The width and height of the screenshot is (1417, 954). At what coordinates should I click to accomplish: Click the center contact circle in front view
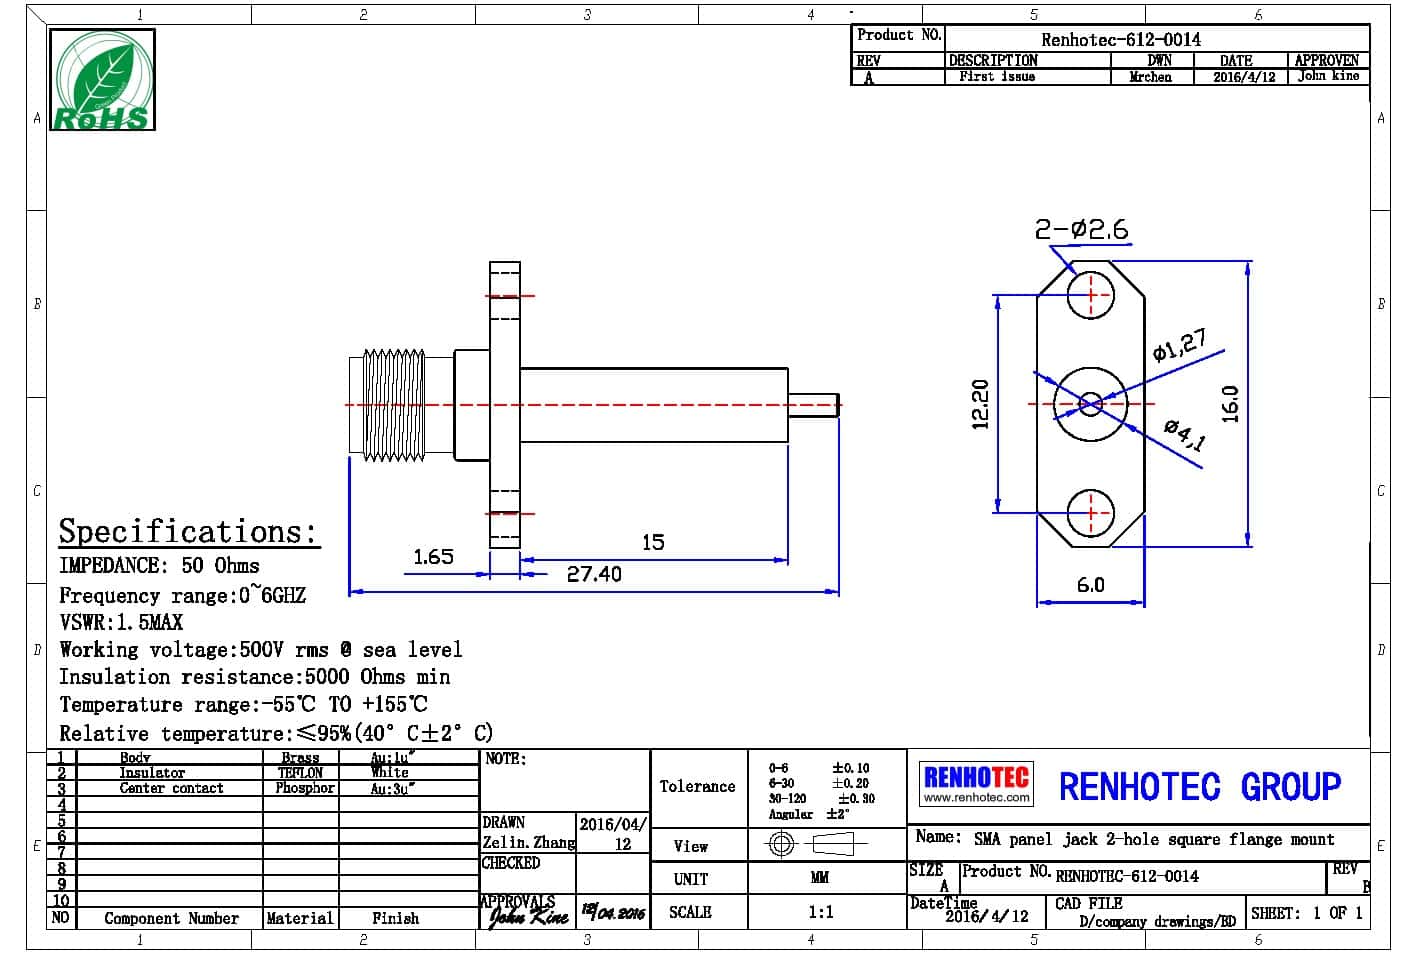(x=1090, y=404)
